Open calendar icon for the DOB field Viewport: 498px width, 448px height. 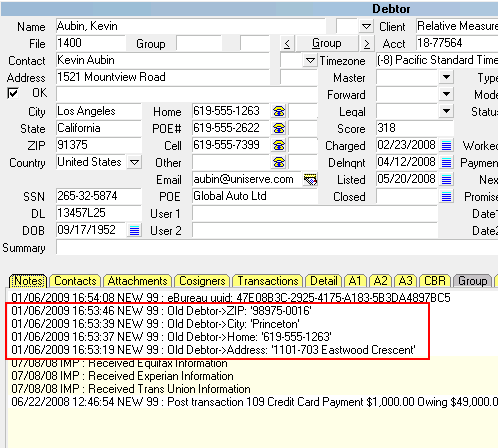[134, 230]
